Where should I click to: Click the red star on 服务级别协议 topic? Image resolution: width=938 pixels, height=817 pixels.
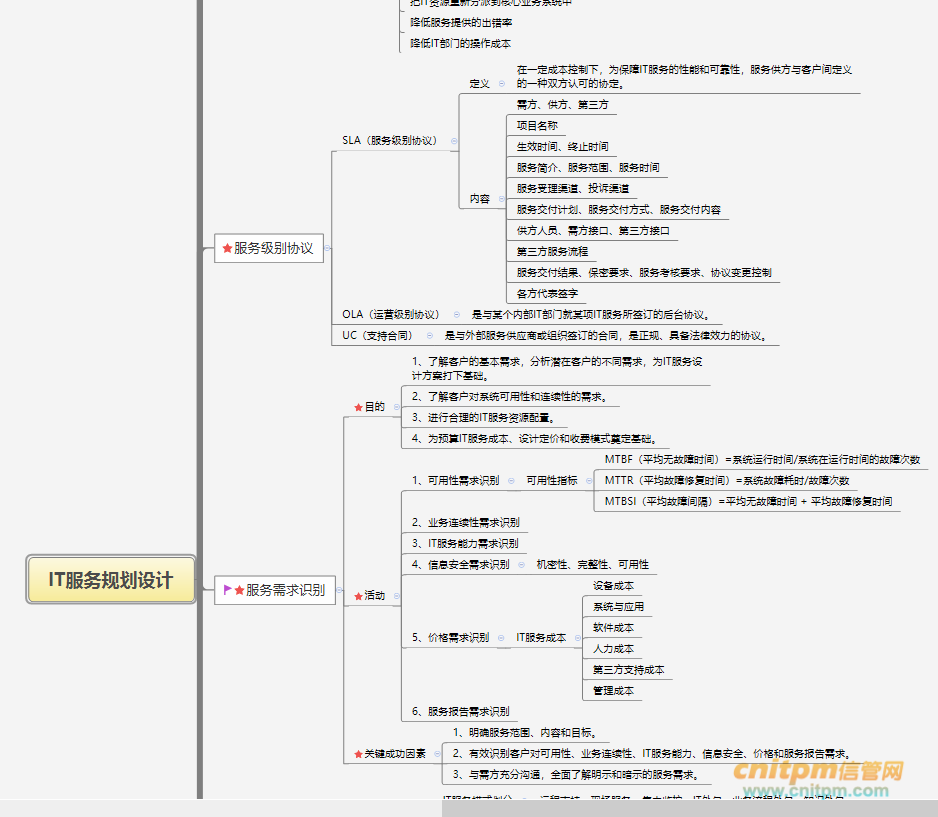point(227,248)
